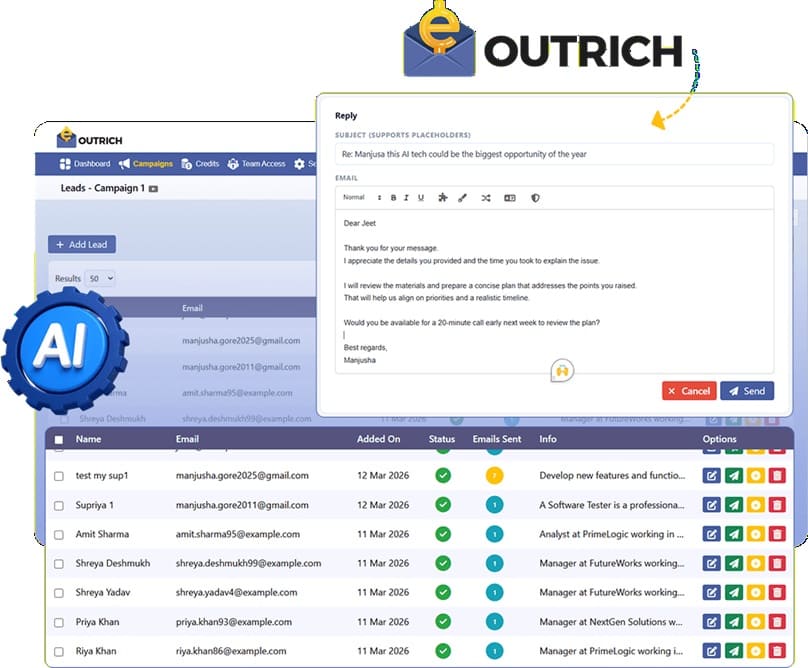Viewport: 808px width, 668px height.
Task: Toggle italic formatting in email editor
Action: (407, 198)
